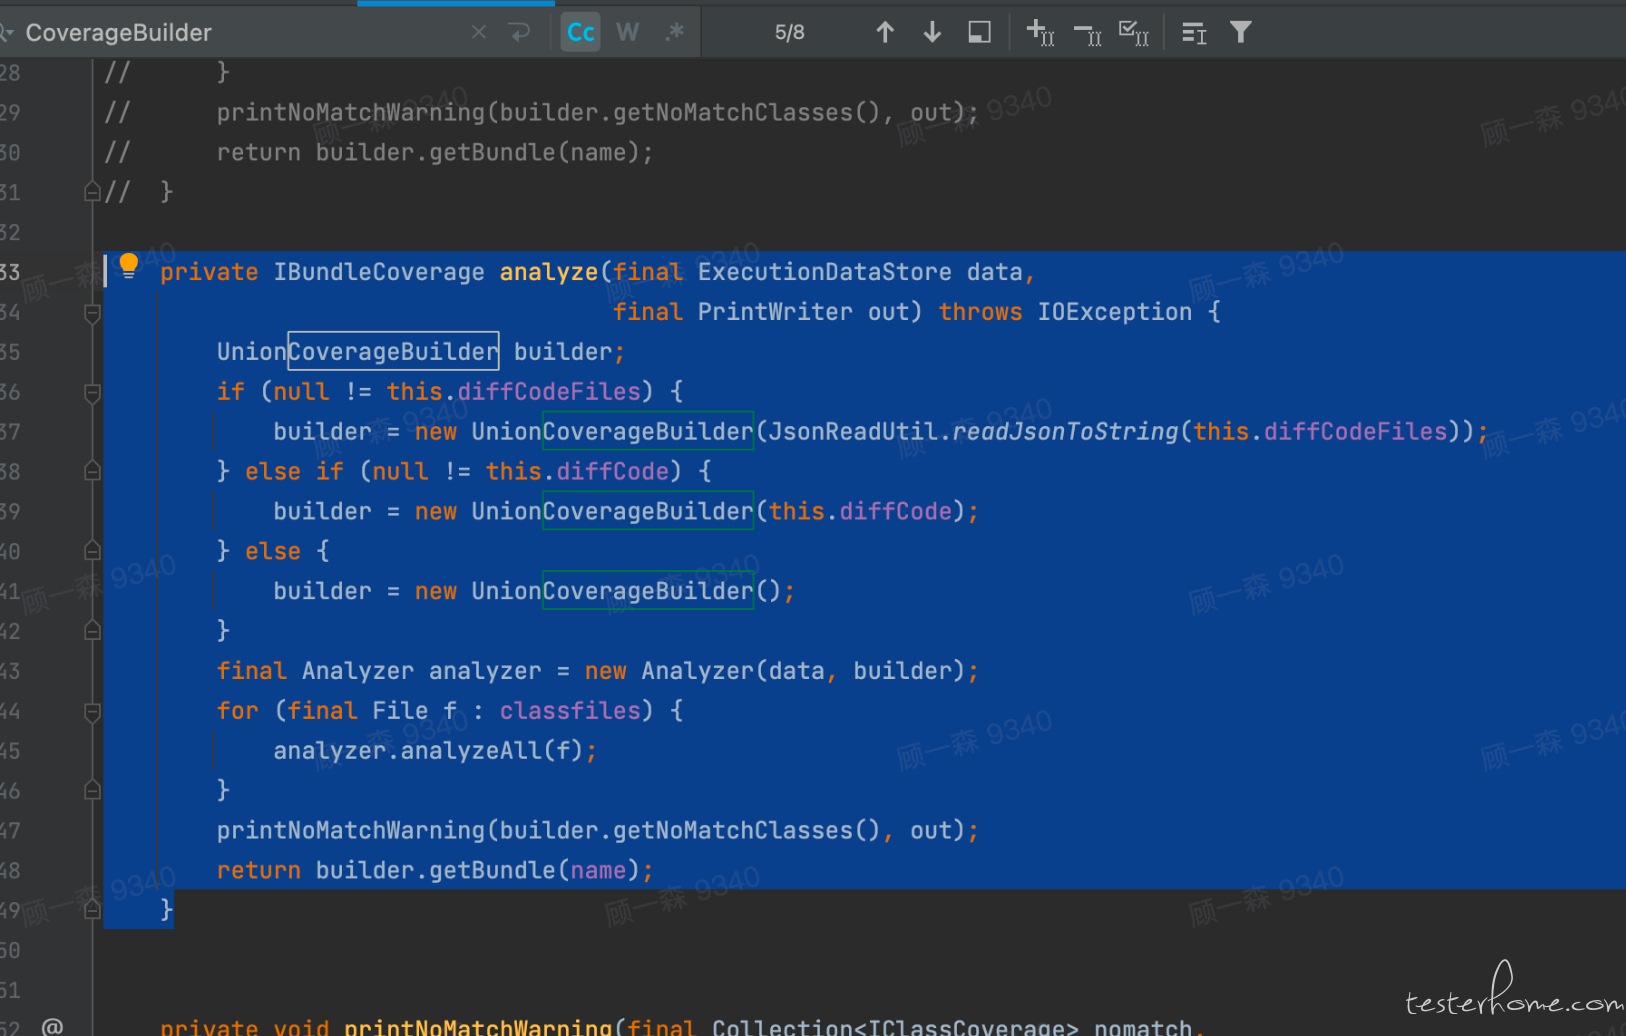
Task: Open results in Find window icon
Action: pos(980,33)
